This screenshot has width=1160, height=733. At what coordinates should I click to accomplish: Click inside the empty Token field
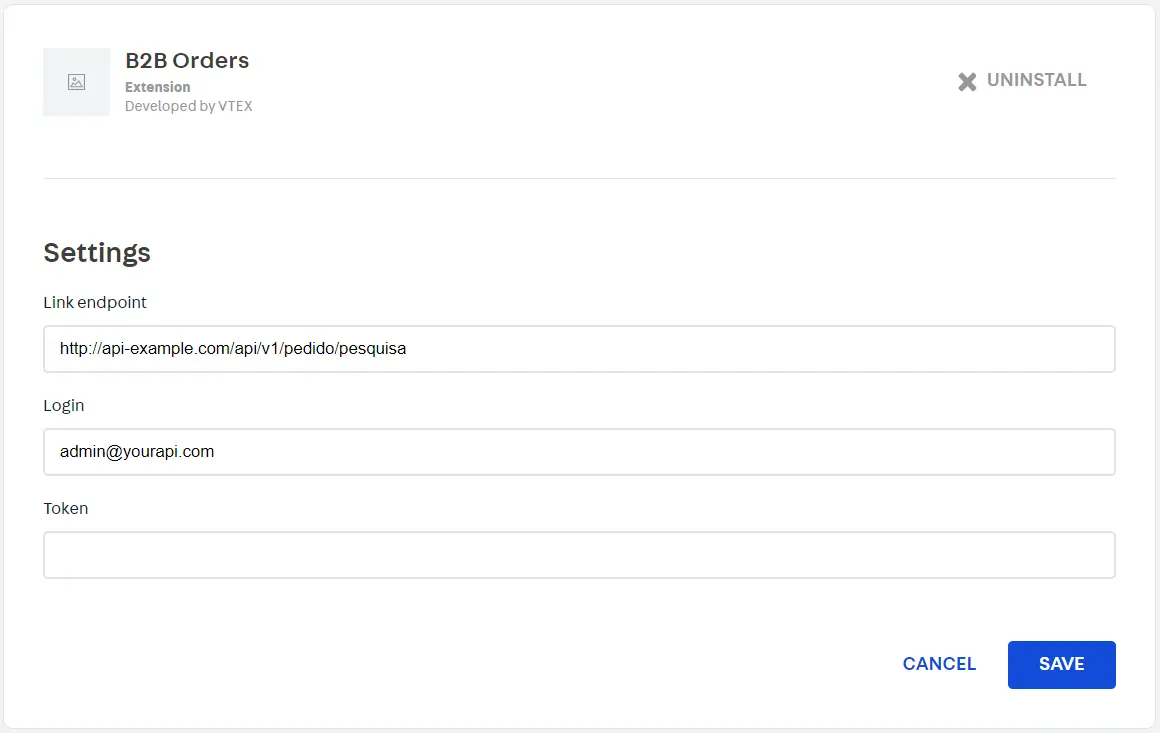click(579, 555)
